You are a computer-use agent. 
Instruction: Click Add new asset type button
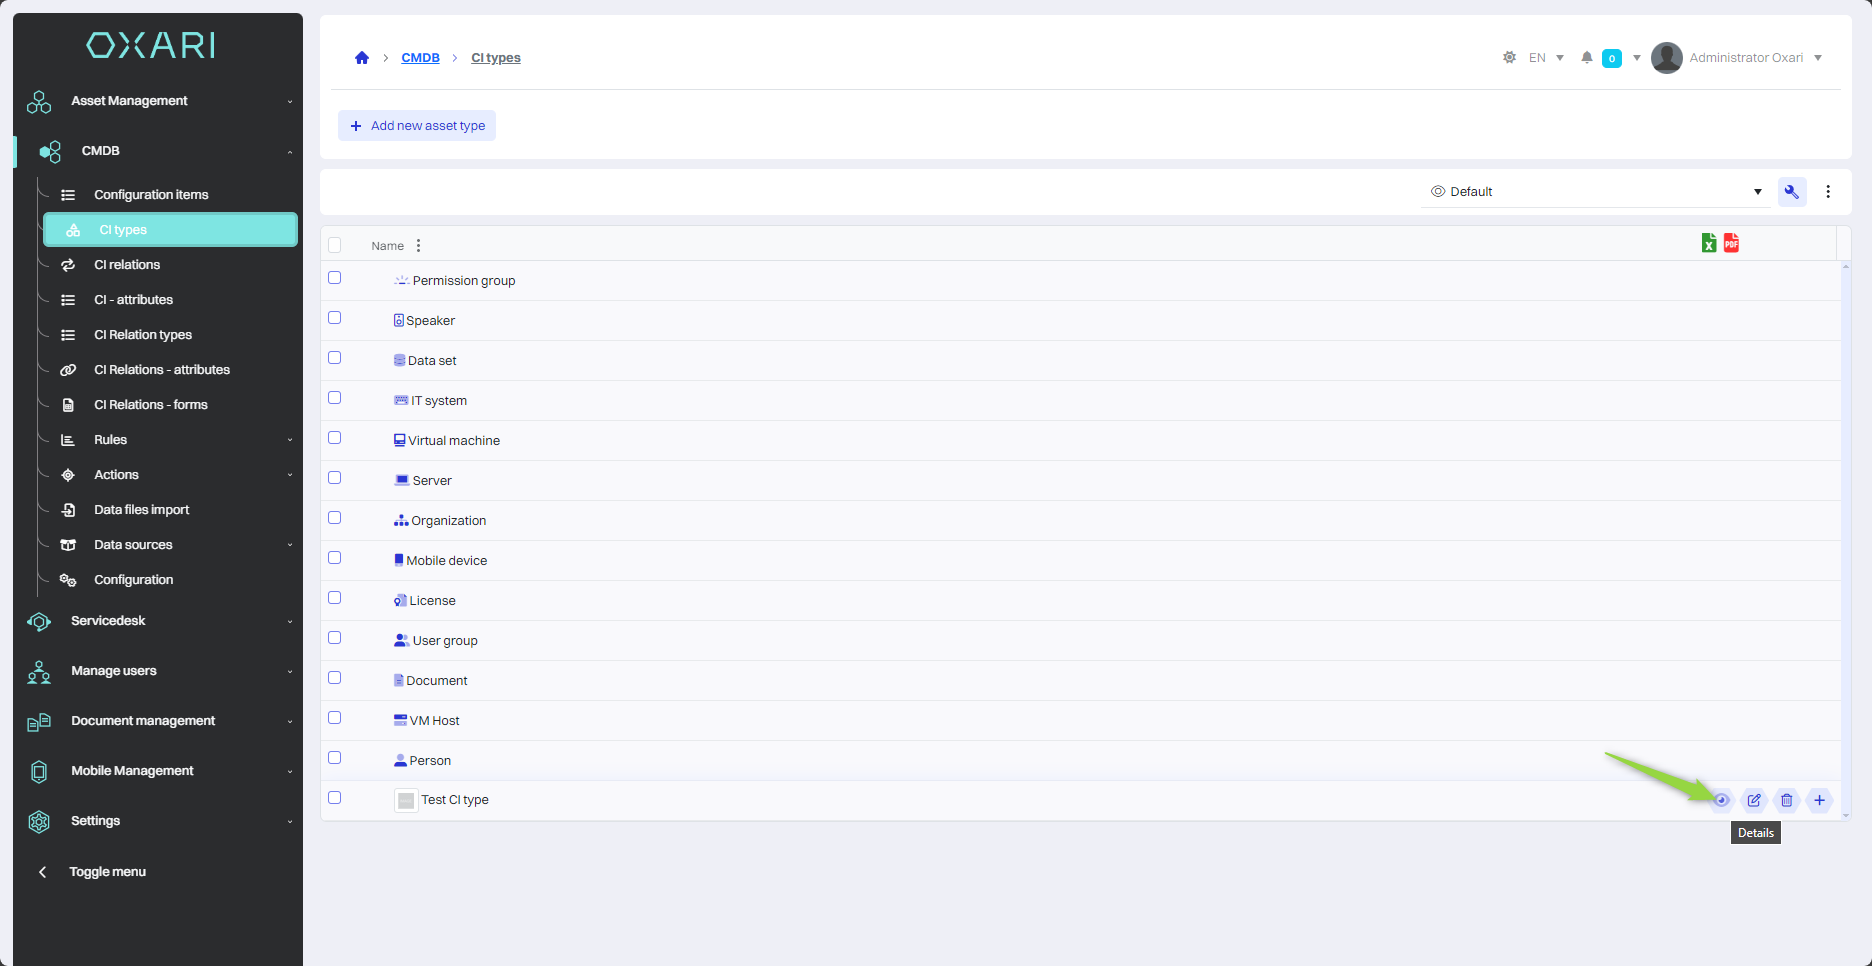coord(417,126)
